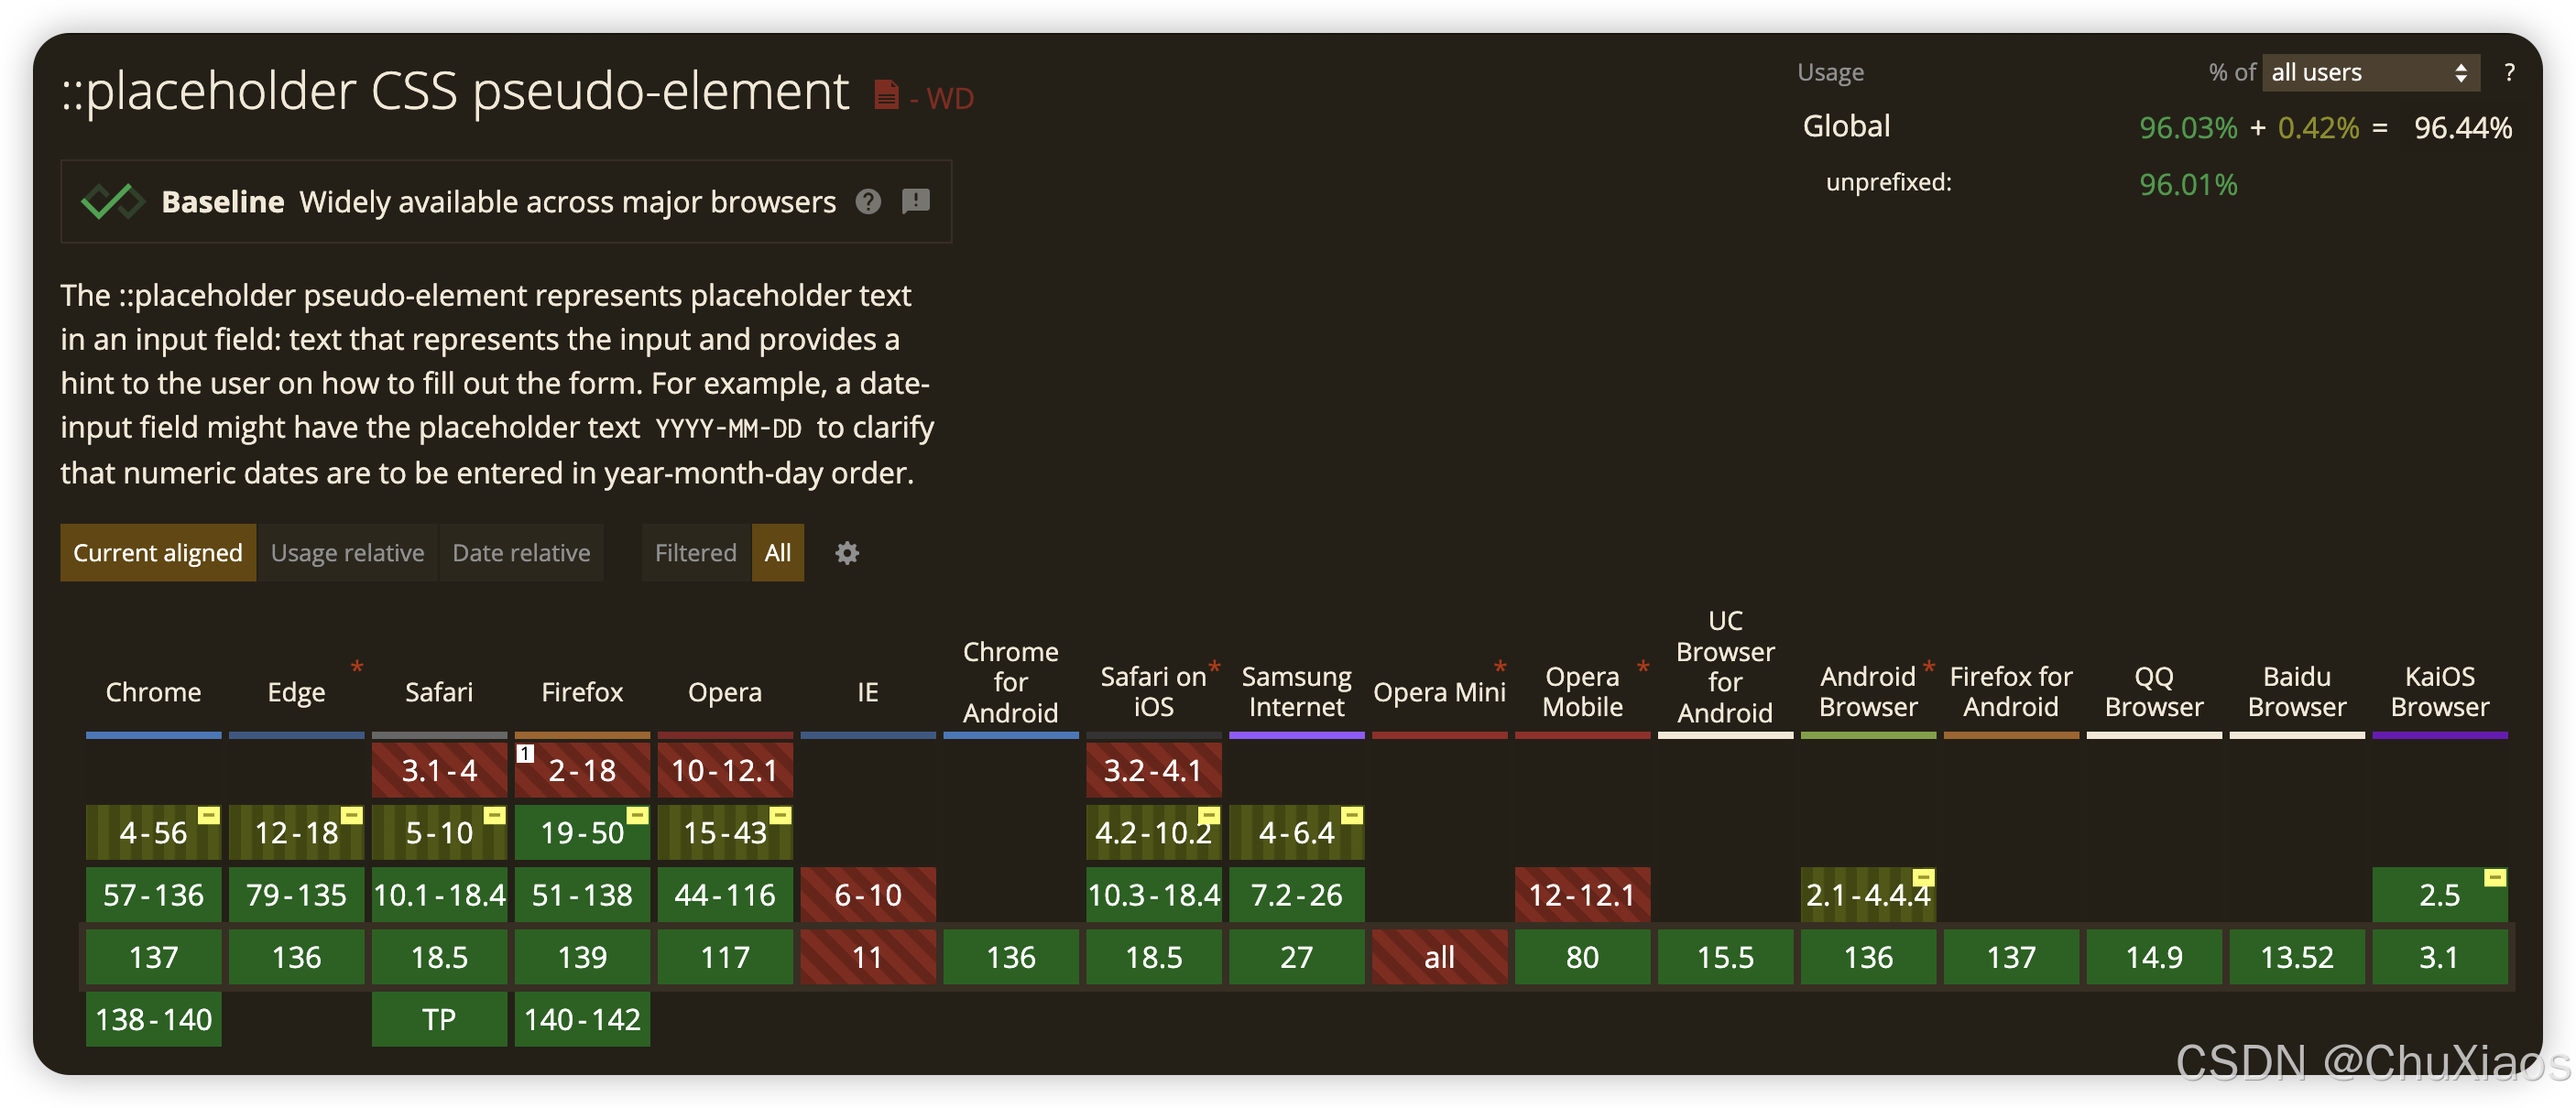The height and width of the screenshot is (1108, 2576).
Task: Click the yellow prefix flag on Chrome 4-56
Action: pos(208,815)
